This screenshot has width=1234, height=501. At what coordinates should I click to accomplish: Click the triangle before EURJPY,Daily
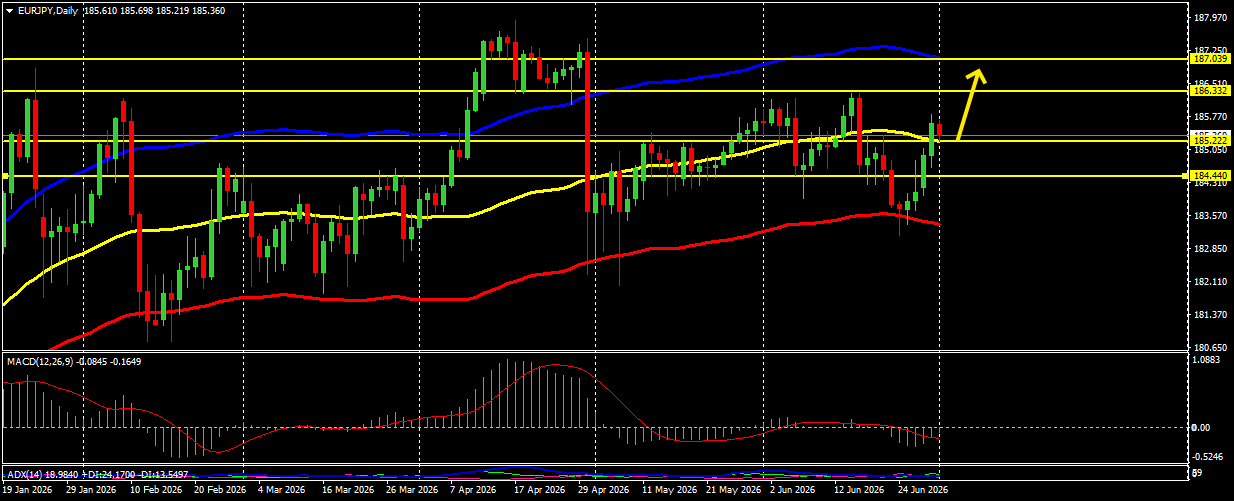click(x=9, y=9)
